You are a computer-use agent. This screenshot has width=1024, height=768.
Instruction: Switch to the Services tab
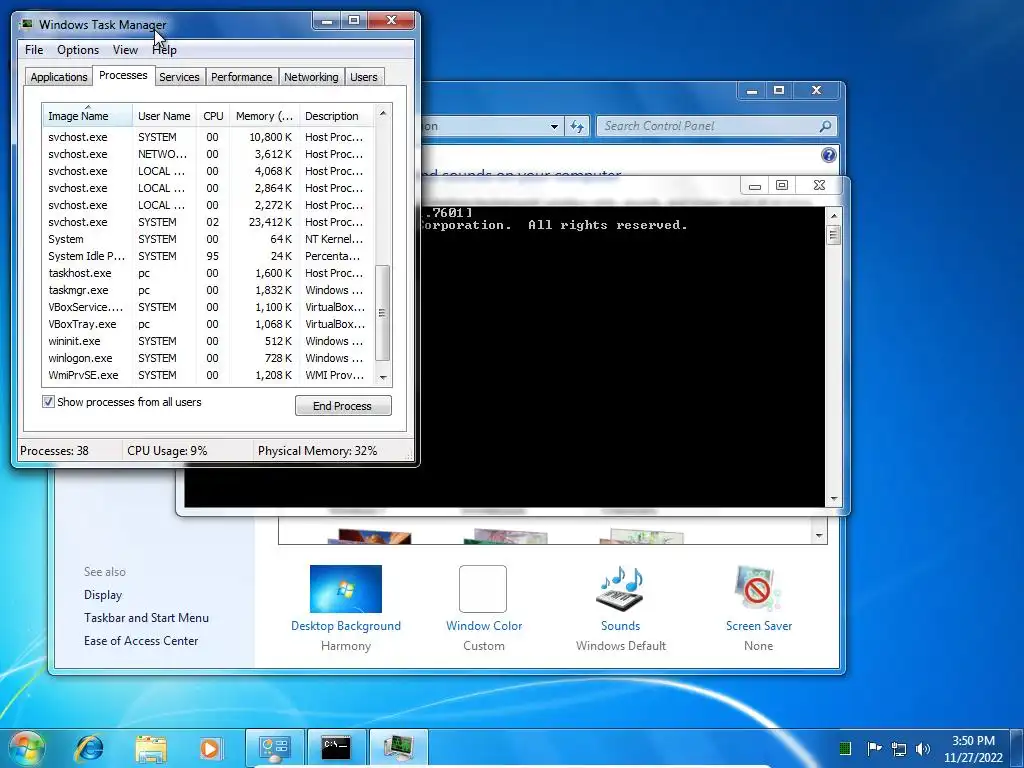click(179, 77)
